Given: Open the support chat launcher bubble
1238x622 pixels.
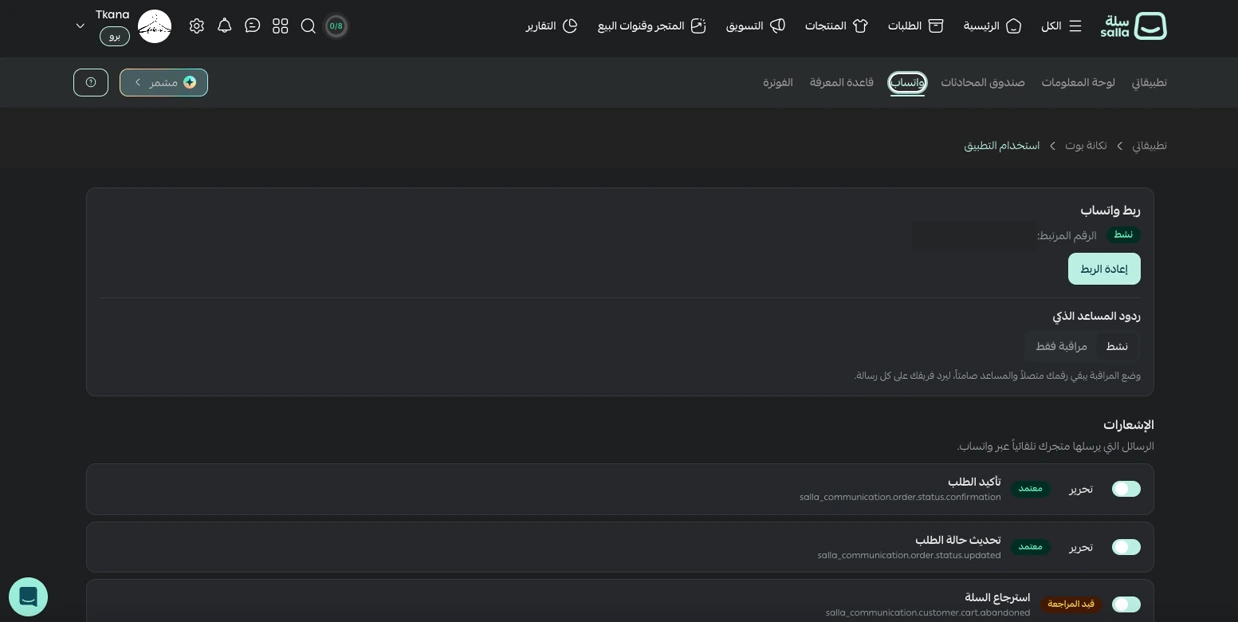Looking at the screenshot, I should click(x=28, y=597).
